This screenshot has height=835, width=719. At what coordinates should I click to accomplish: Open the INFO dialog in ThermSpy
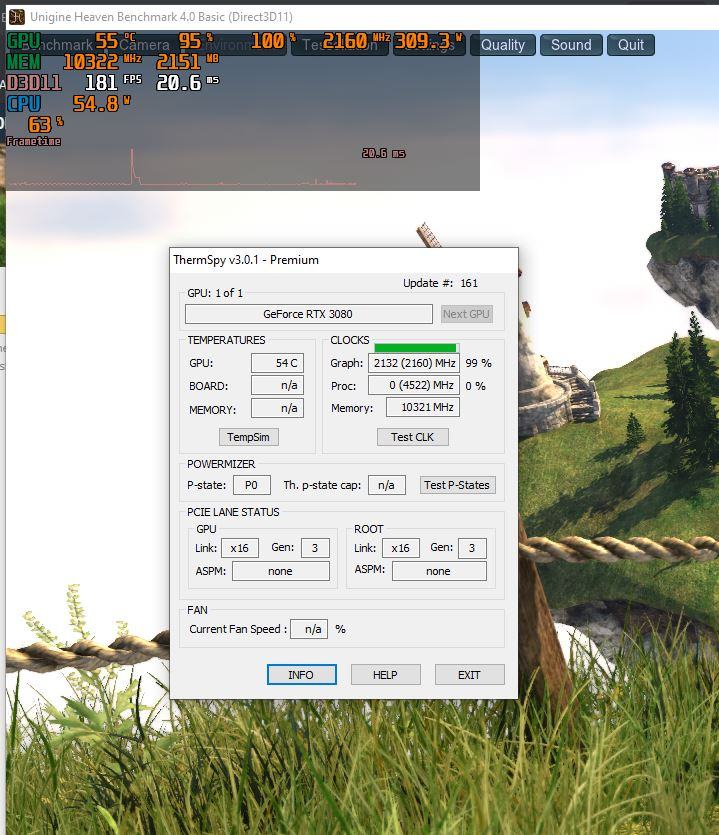click(301, 675)
